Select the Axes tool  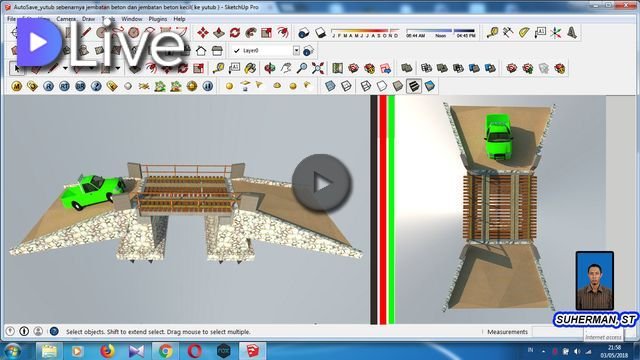[556, 33]
